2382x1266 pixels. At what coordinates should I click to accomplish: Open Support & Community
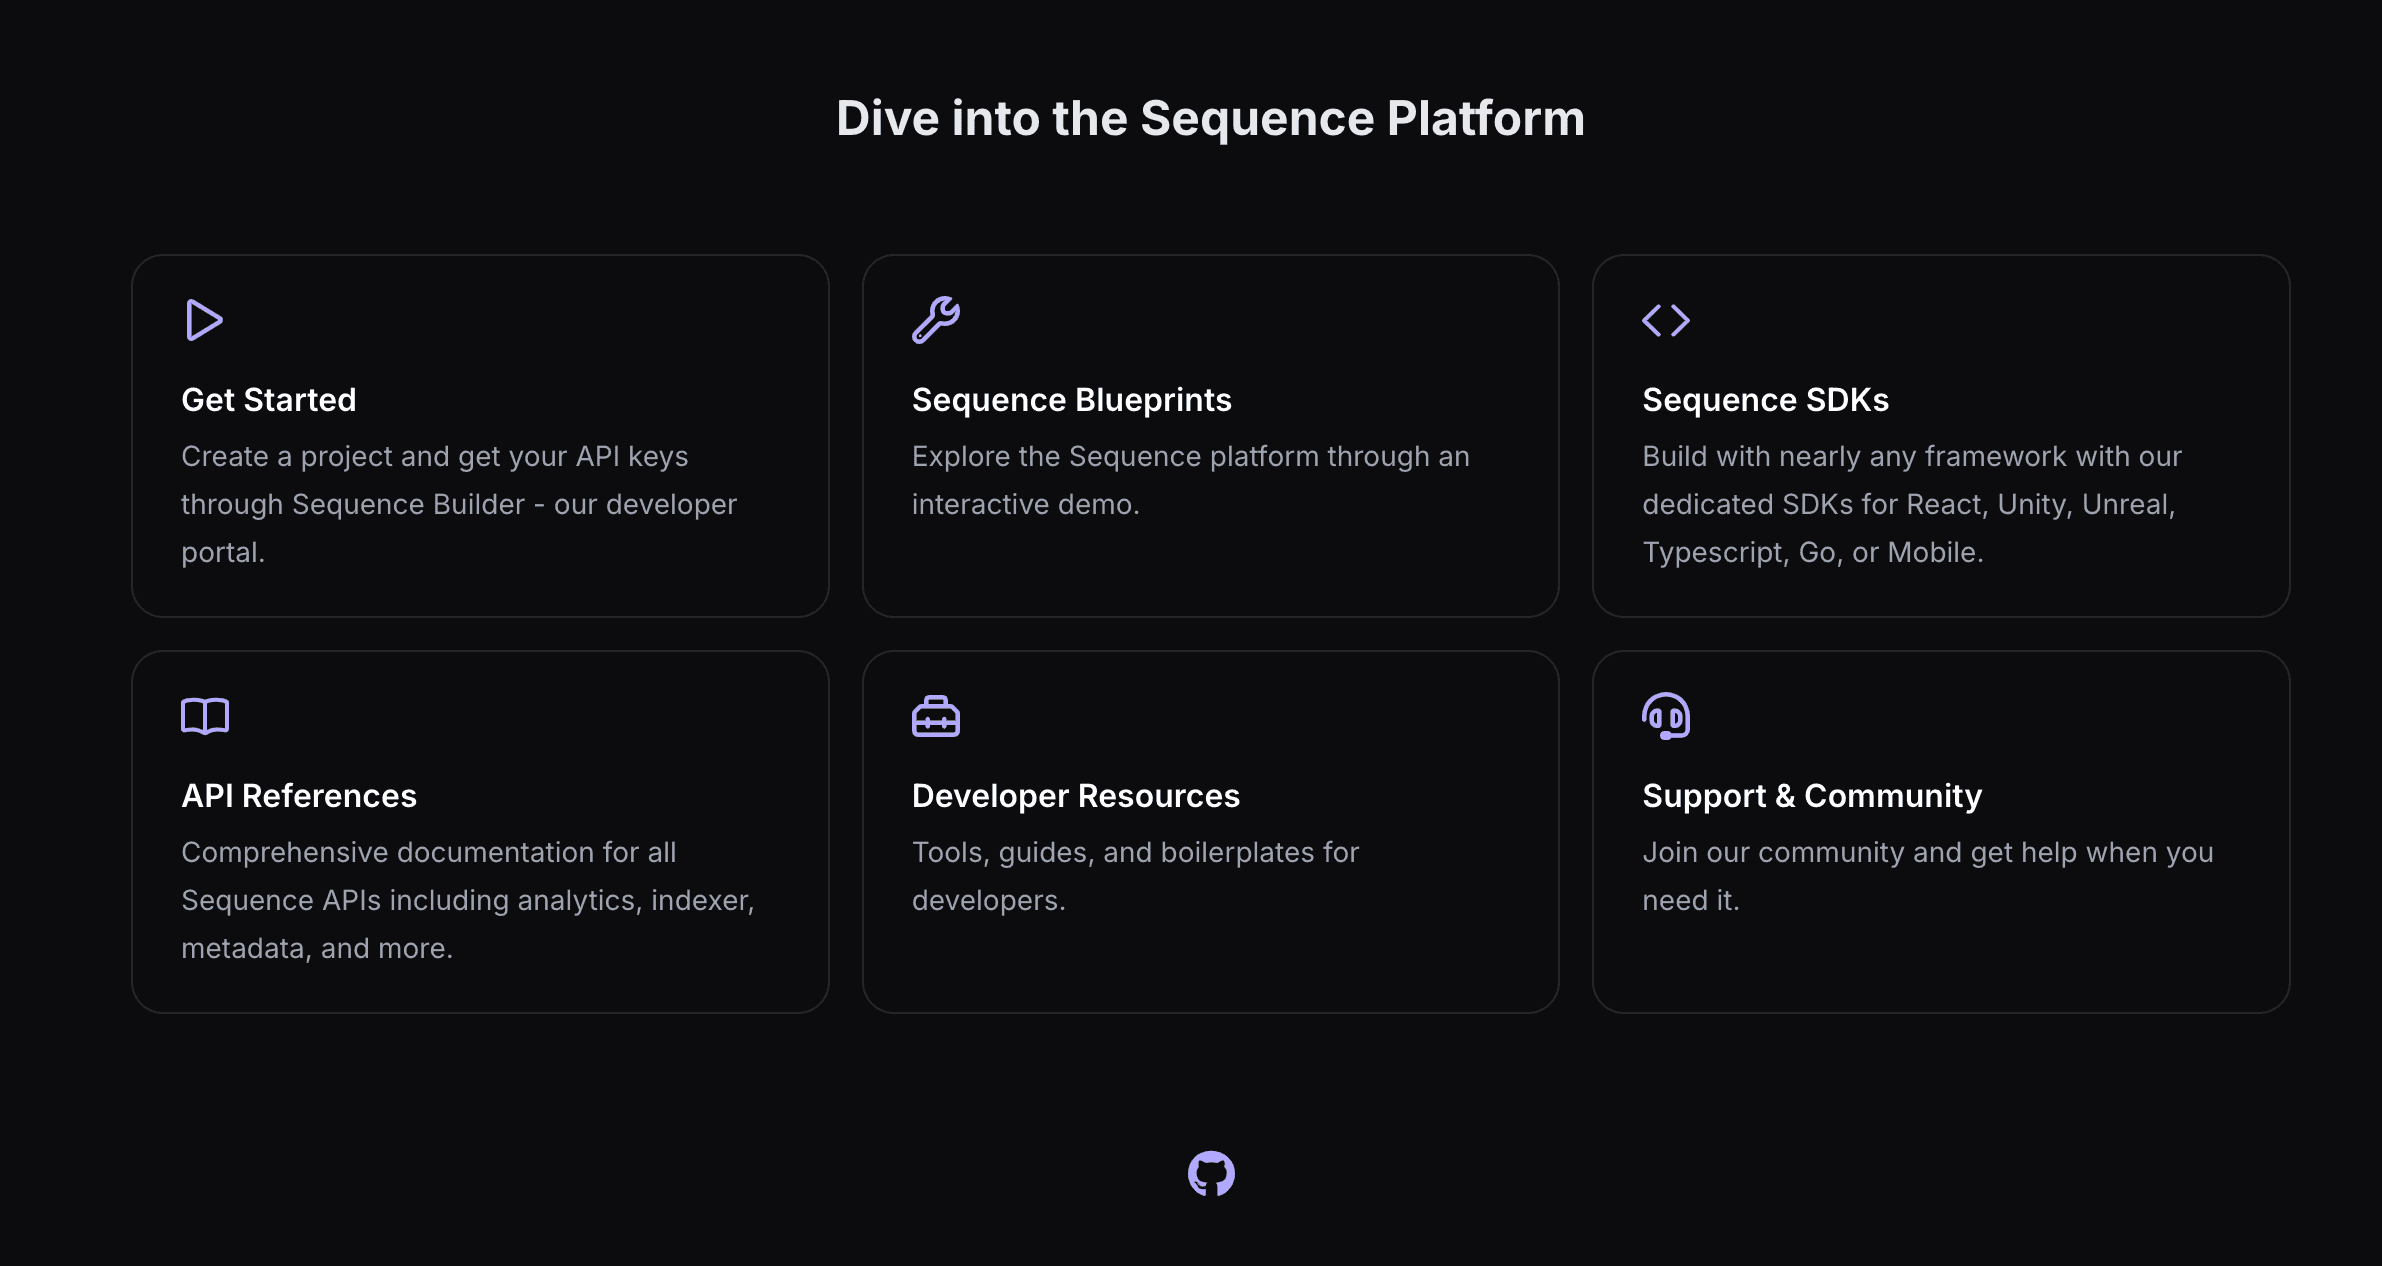click(x=1812, y=795)
